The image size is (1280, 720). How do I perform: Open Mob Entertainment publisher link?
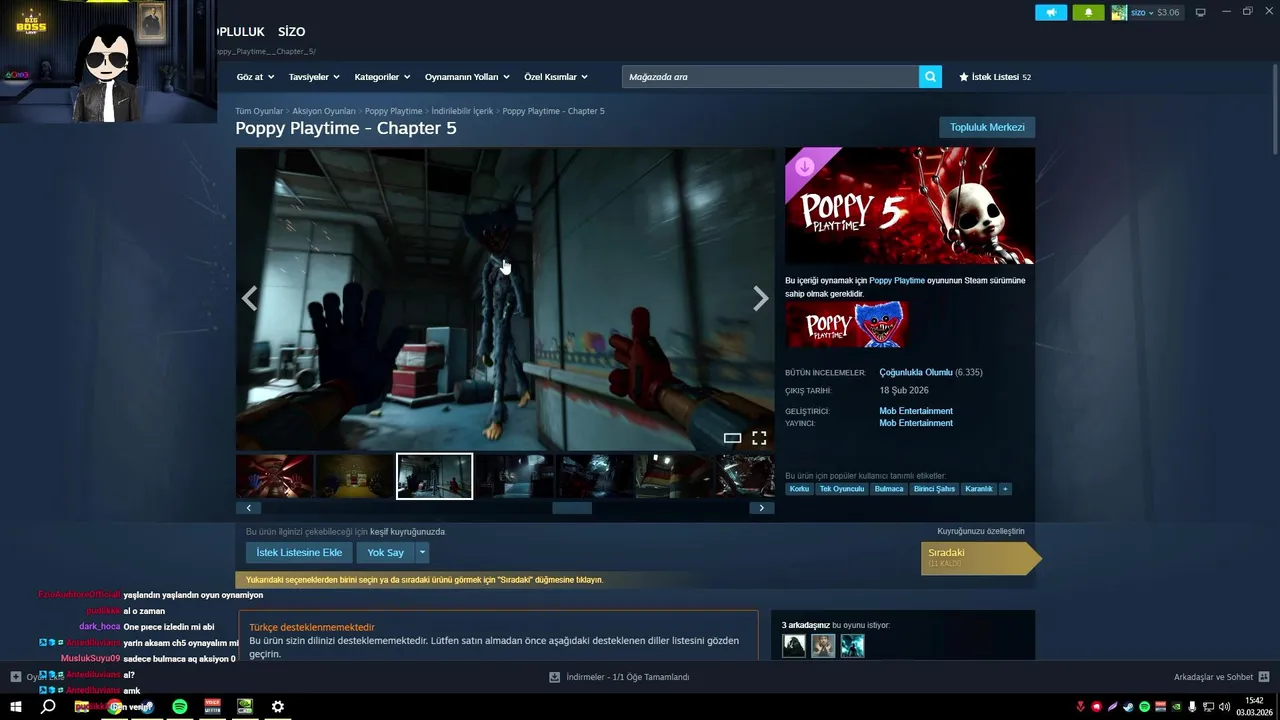tap(916, 423)
